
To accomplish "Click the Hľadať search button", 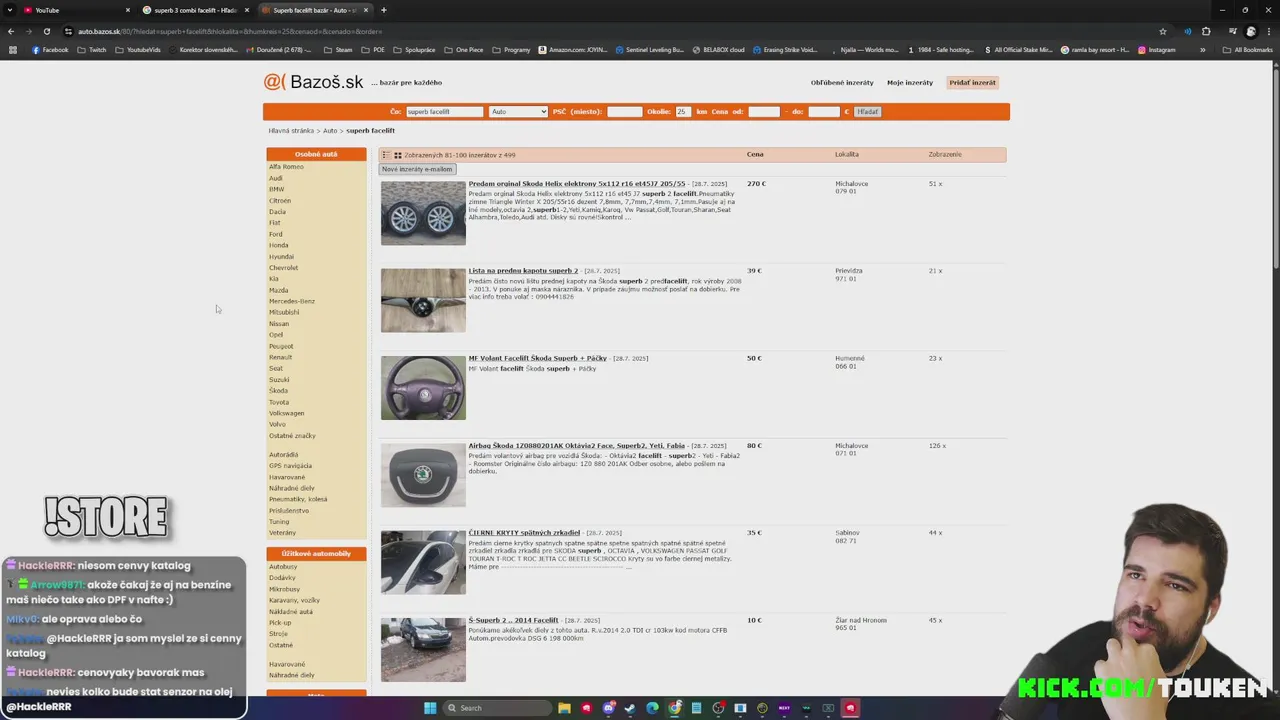I will click(x=867, y=112).
